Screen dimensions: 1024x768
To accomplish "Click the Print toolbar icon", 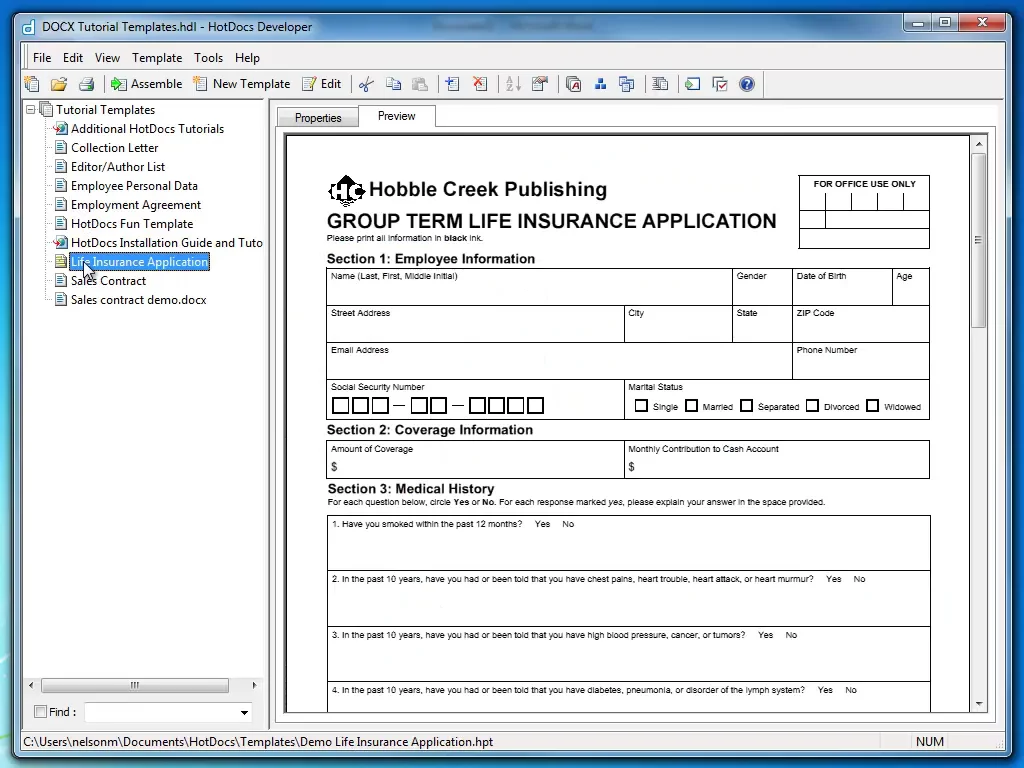I will click(86, 84).
